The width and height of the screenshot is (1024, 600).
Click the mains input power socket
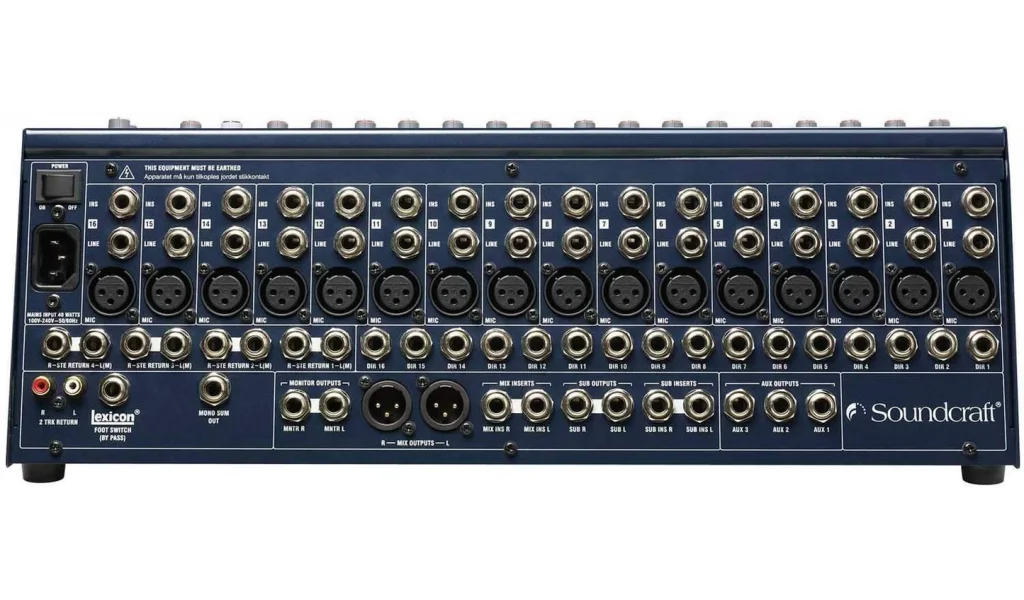pos(56,256)
